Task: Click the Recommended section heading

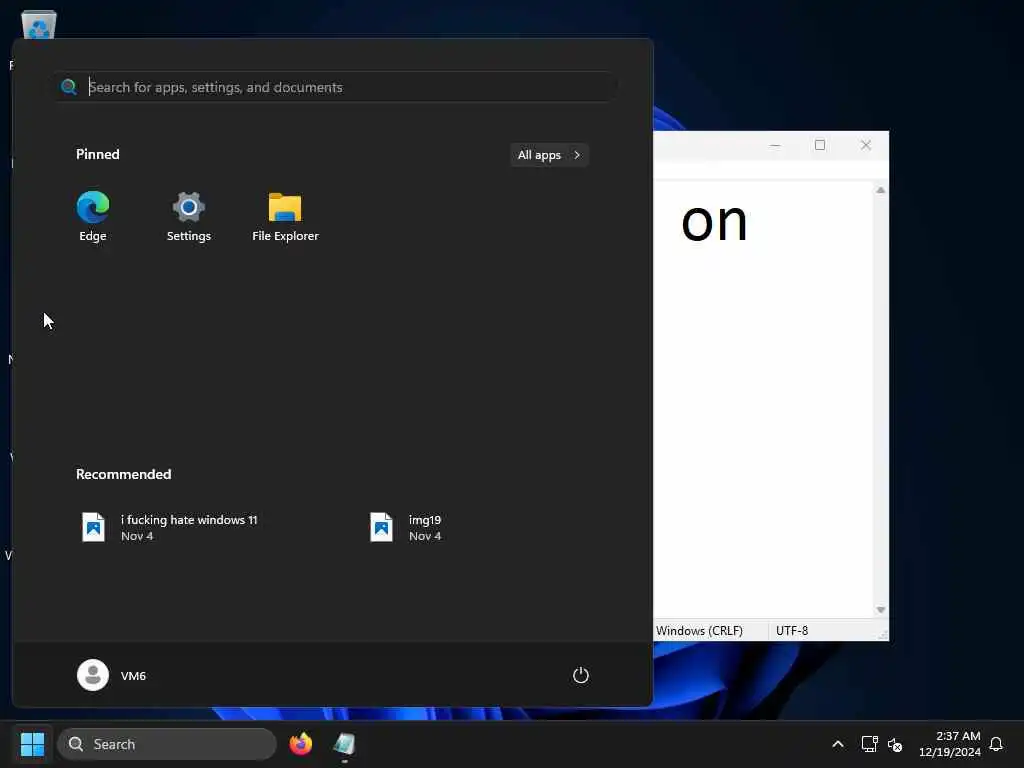Action: [123, 474]
